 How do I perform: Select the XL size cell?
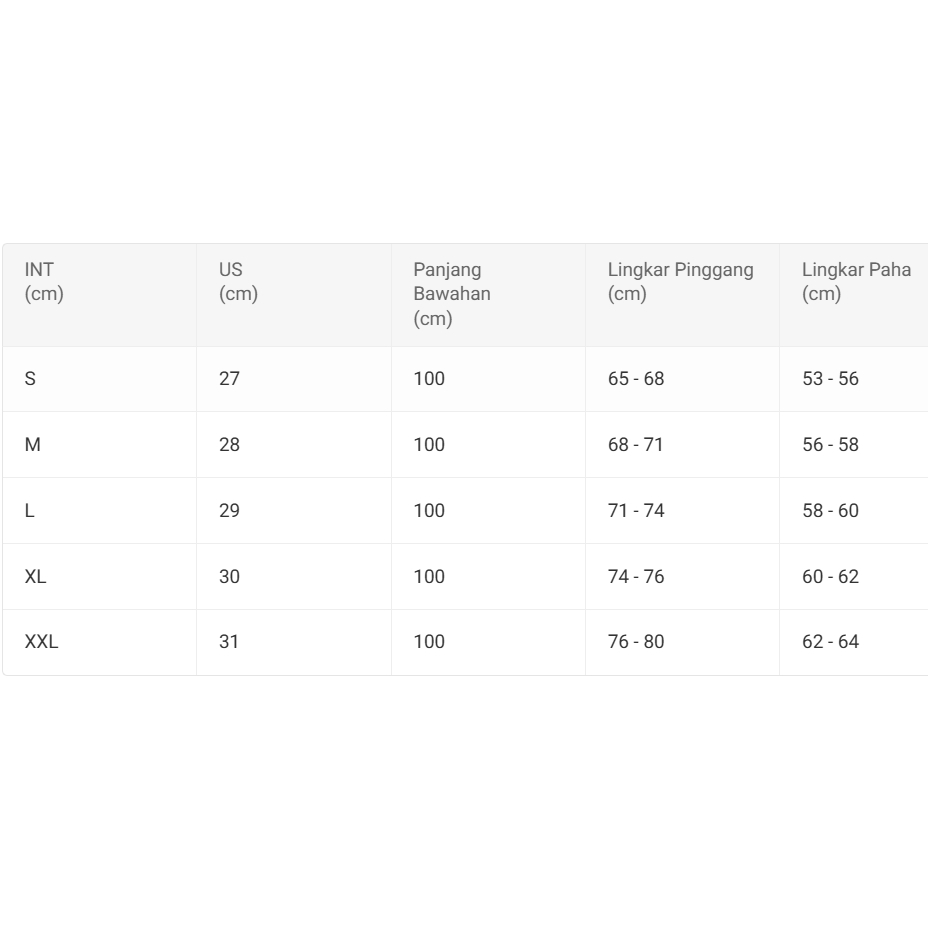(36, 577)
